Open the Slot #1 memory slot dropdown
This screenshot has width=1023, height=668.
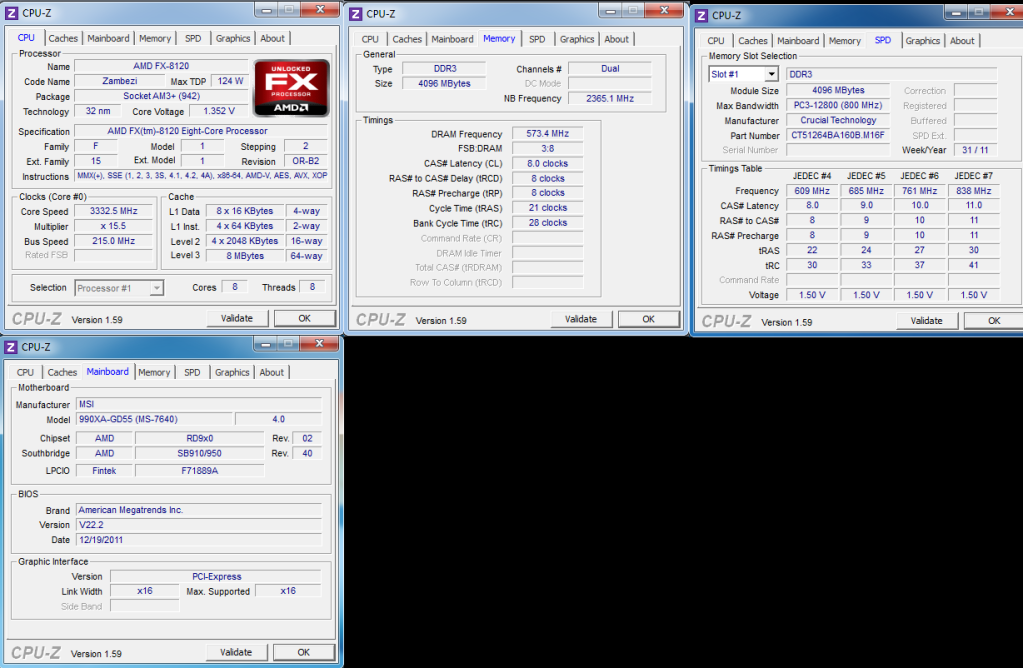click(771, 74)
